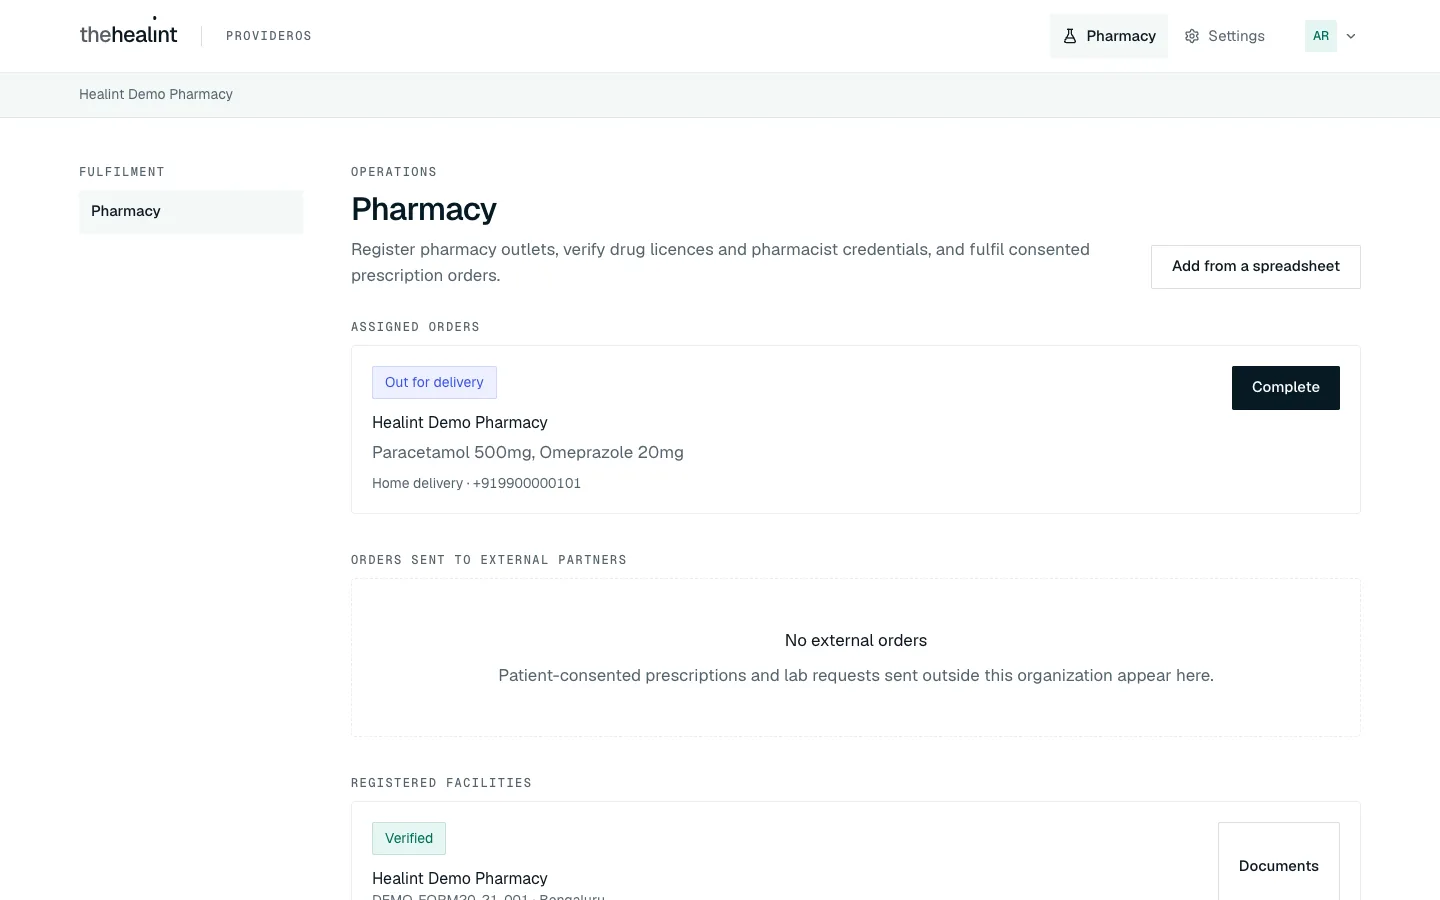Click the Verified status badge
The width and height of the screenshot is (1440, 900).
(x=409, y=838)
